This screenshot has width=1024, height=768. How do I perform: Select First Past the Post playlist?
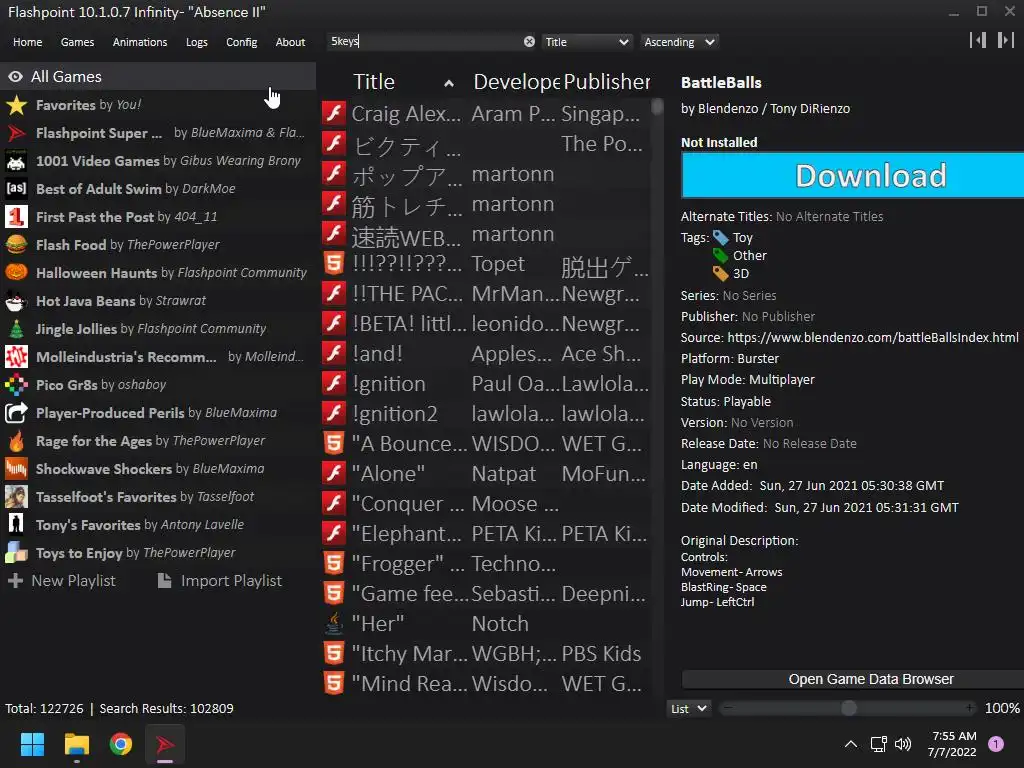tap(158, 217)
